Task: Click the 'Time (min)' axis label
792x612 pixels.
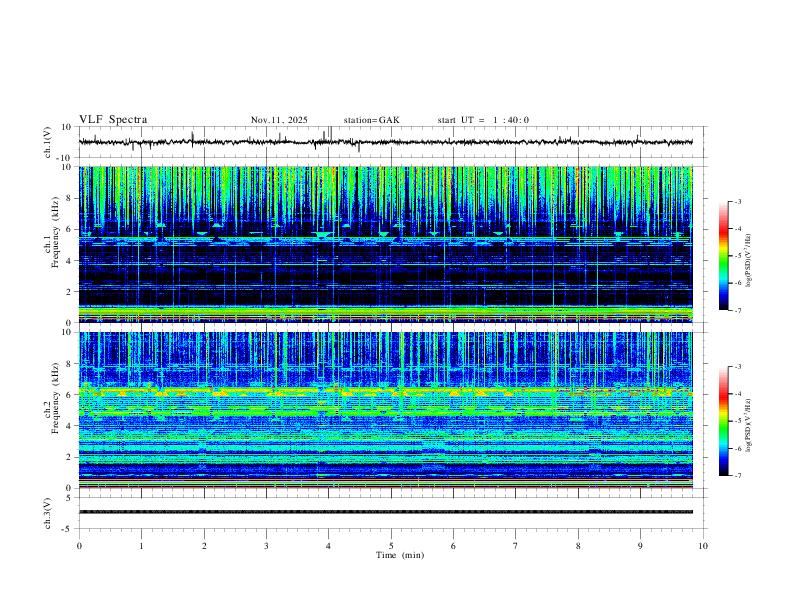Action: coord(400,555)
